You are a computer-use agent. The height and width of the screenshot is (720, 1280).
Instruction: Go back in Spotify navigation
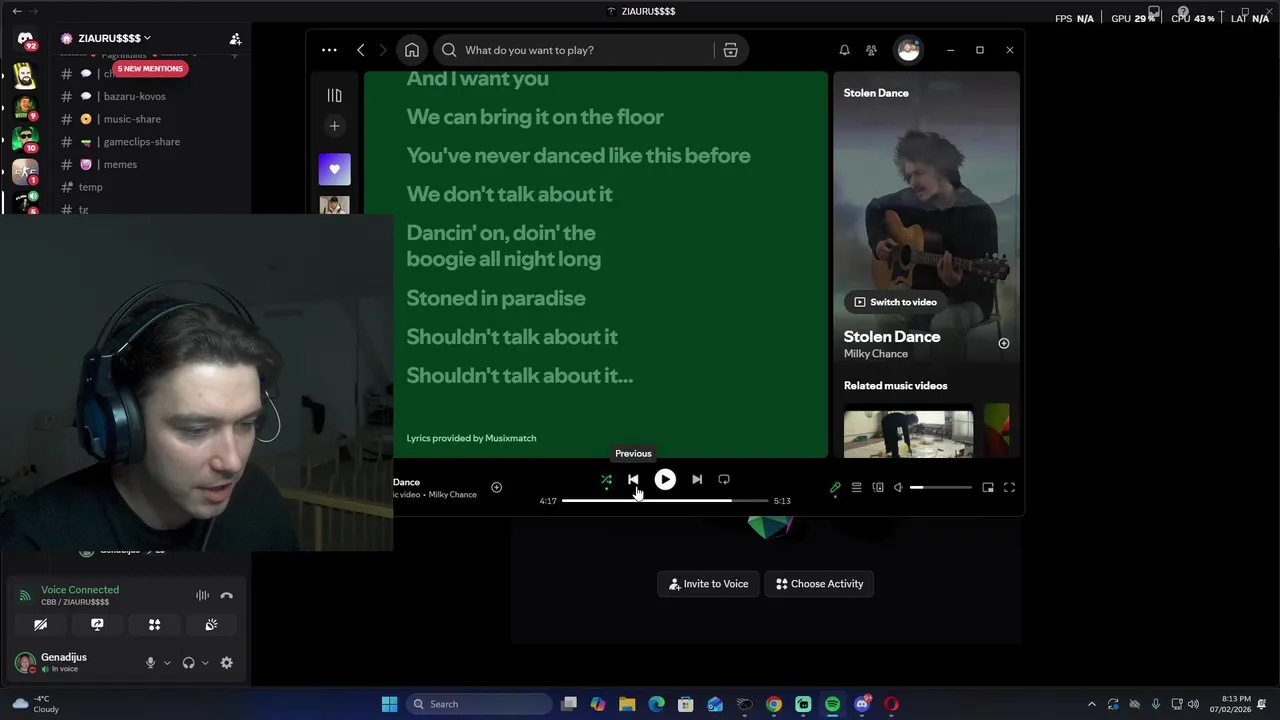361,50
